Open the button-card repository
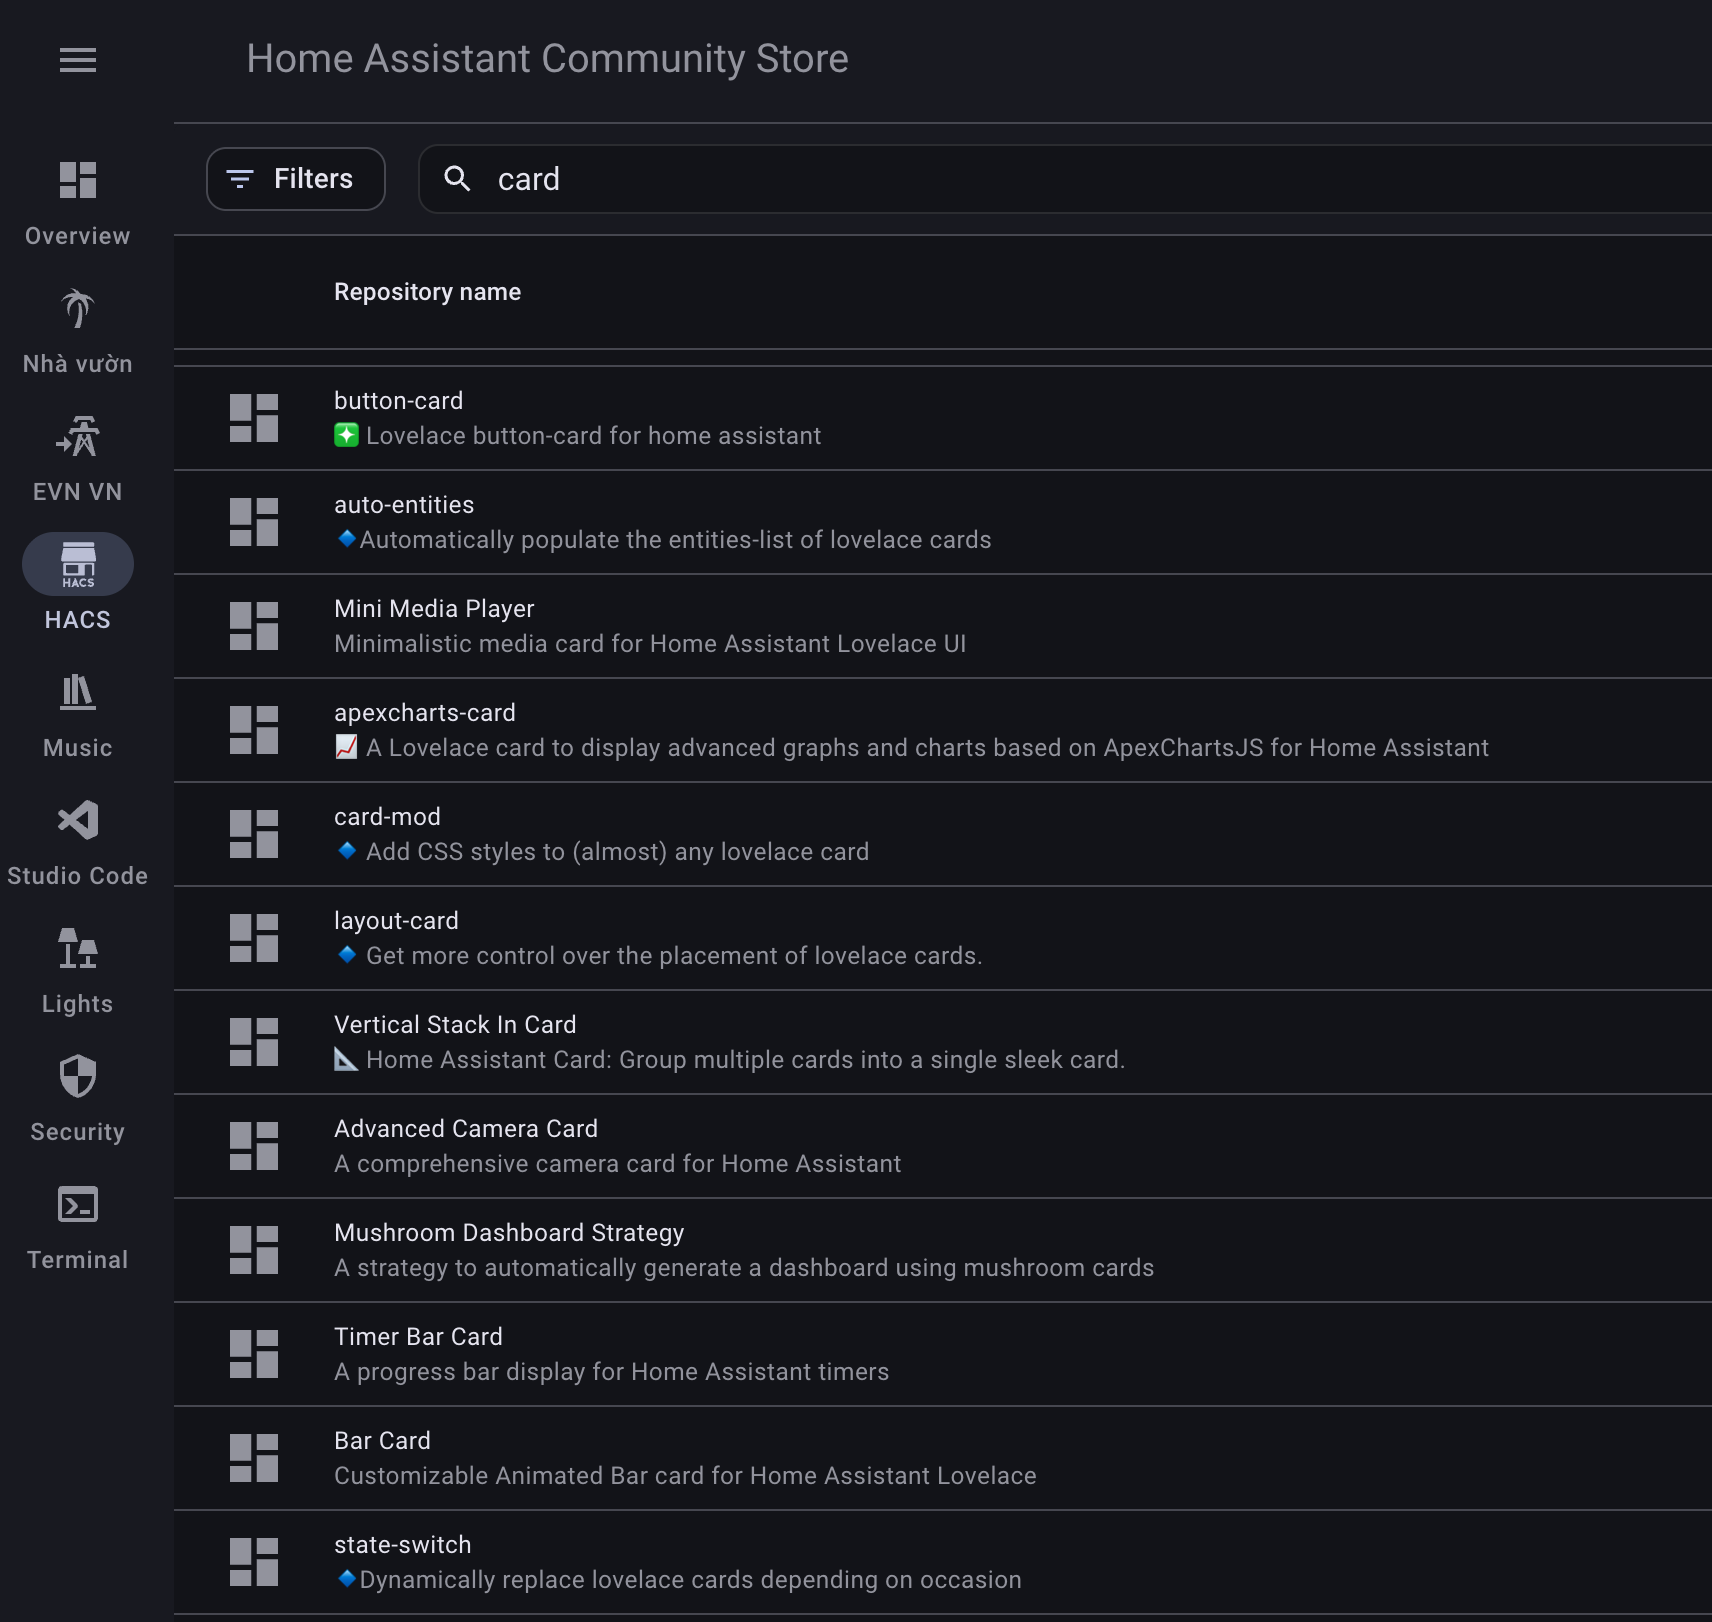Screen dimensions: 1712x1622 pyautogui.click(x=398, y=401)
